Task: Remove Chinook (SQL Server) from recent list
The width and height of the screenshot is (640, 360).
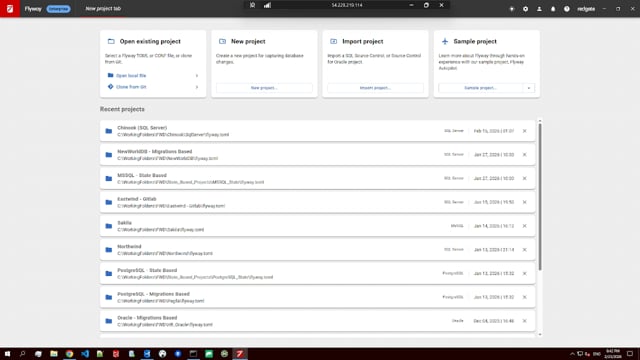Action: [524, 131]
